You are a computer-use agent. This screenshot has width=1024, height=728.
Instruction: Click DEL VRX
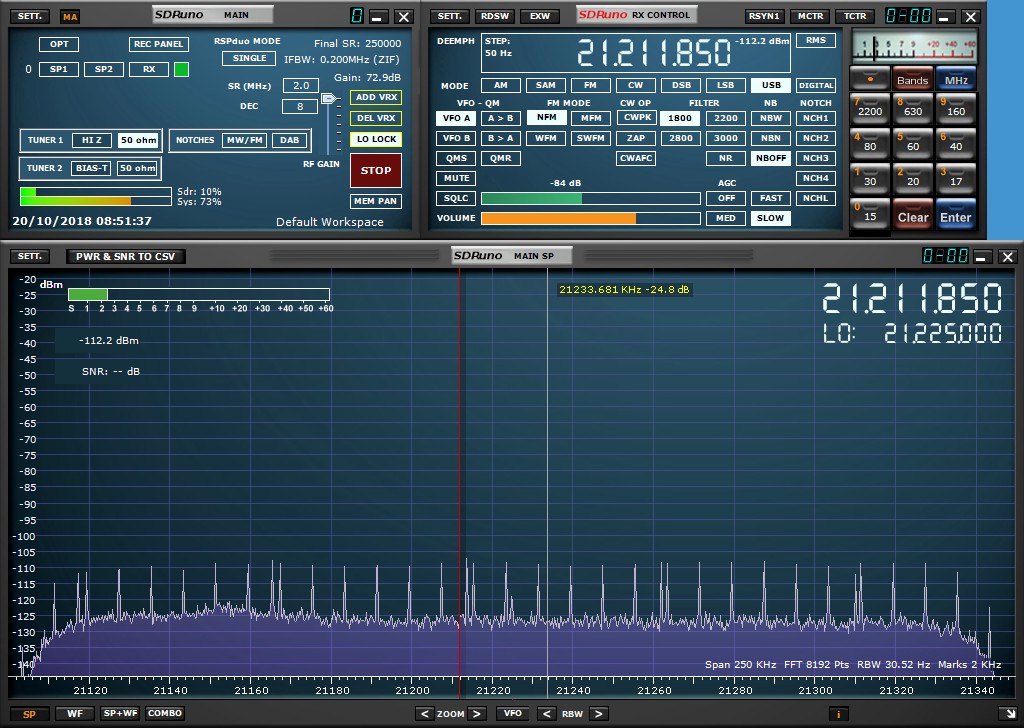click(x=376, y=118)
